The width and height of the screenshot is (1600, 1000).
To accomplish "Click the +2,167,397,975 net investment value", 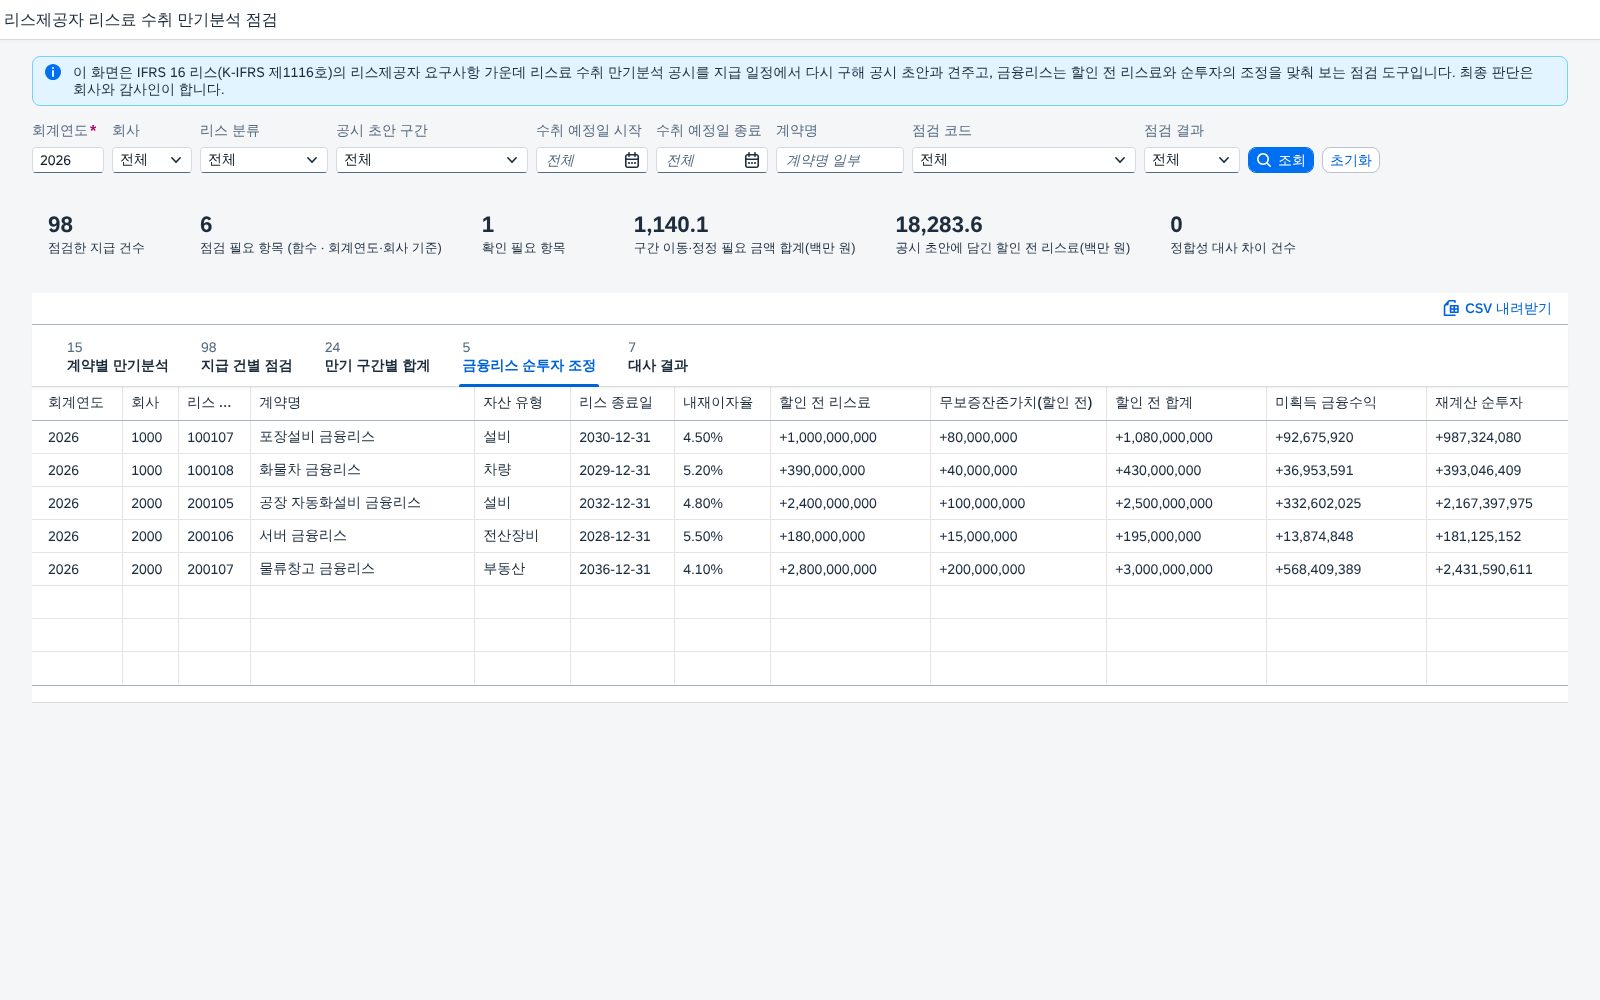I will [x=1484, y=503].
